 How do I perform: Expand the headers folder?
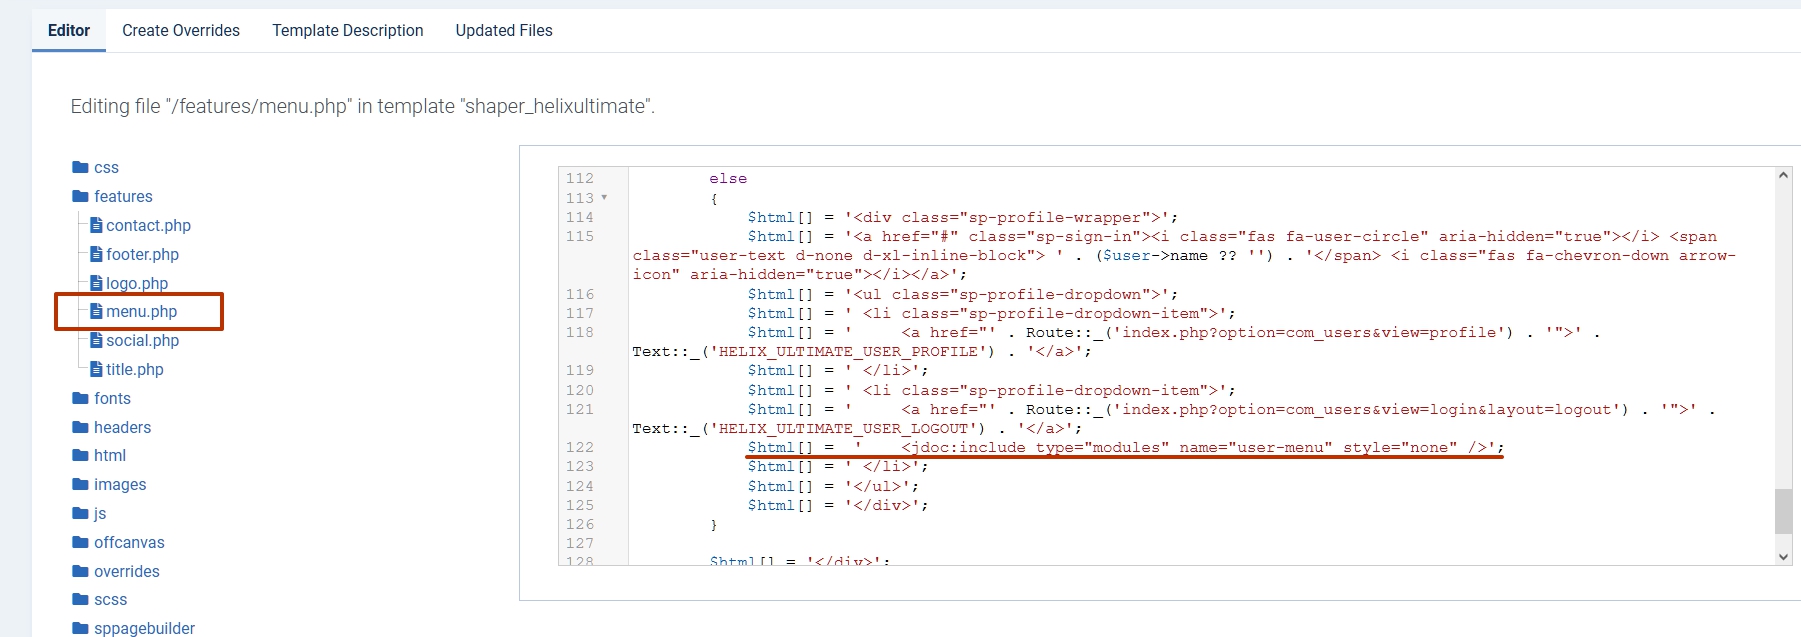pyautogui.click(x=122, y=427)
